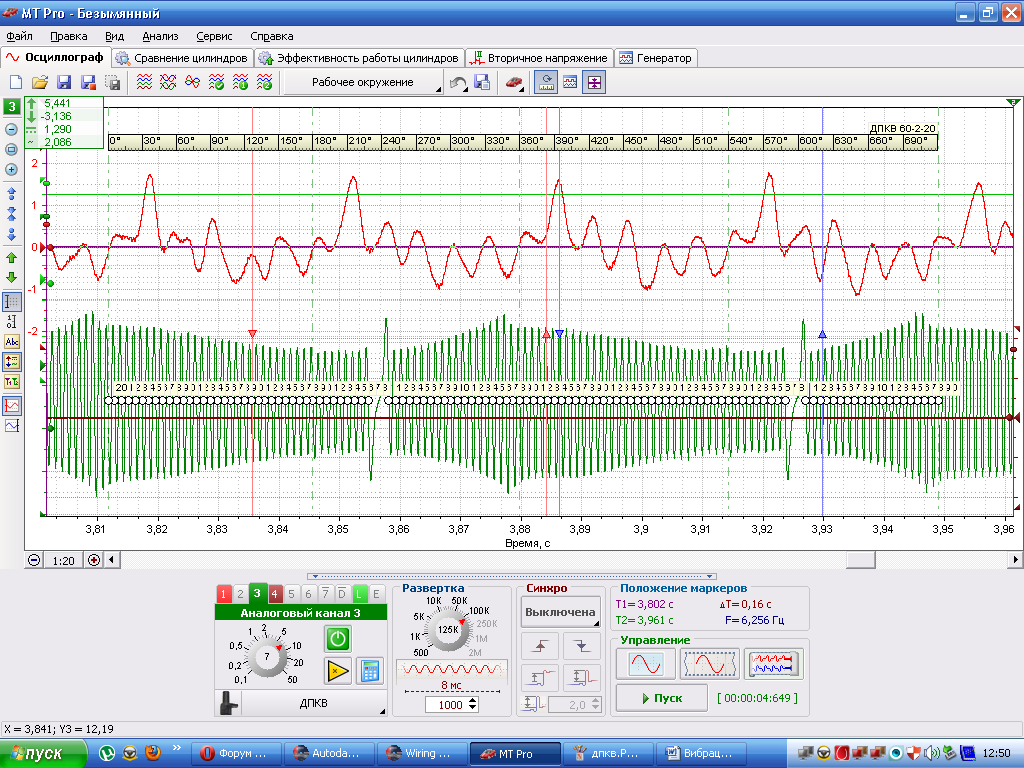Click the left sidebar's red plus zoom-in icon

tap(11, 170)
